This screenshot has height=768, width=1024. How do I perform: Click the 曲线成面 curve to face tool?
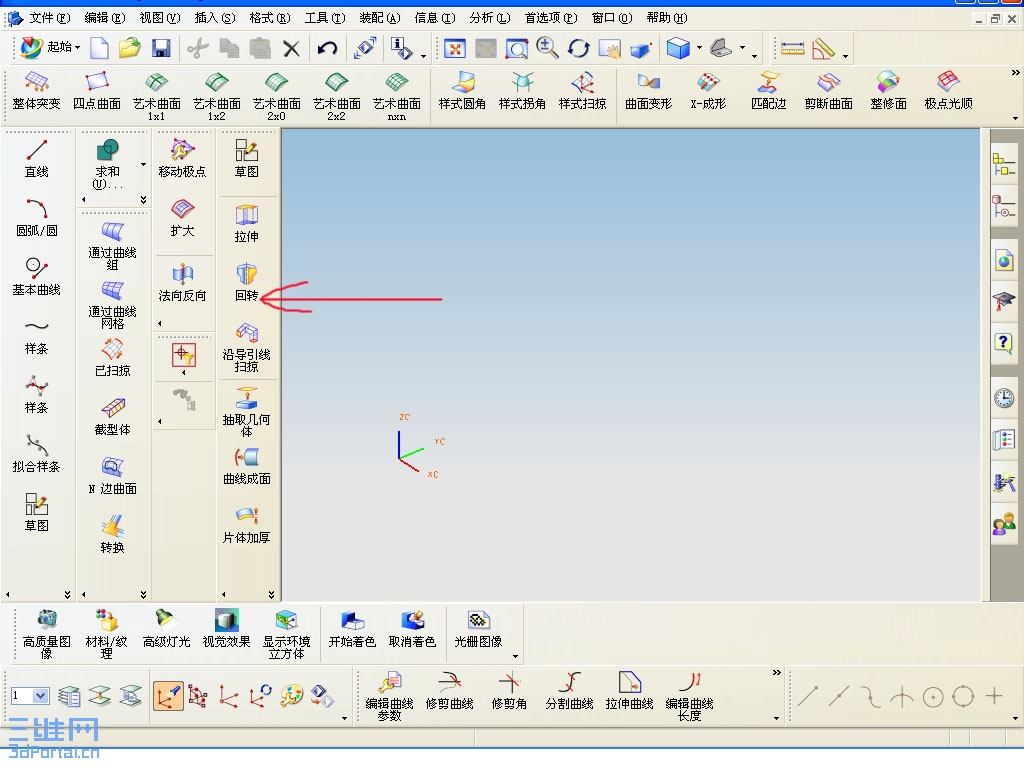pyautogui.click(x=246, y=466)
